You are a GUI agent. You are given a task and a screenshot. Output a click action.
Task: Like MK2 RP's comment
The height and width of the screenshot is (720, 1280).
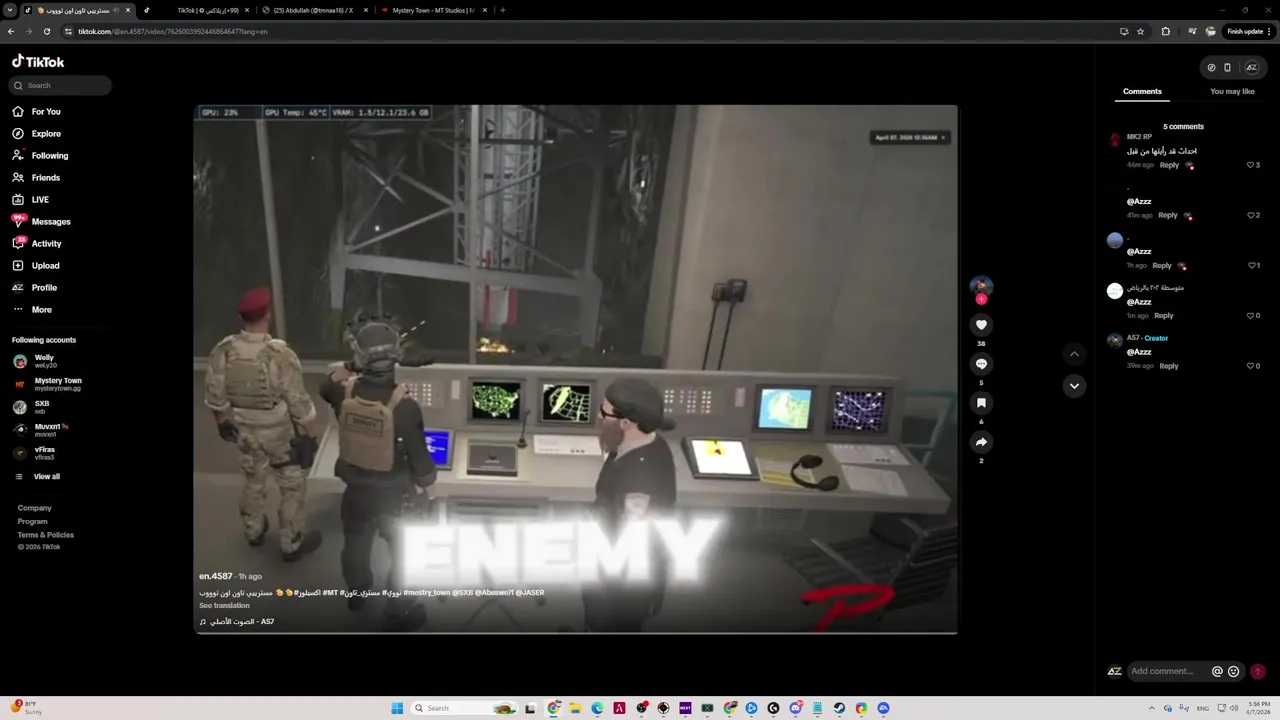[x=1250, y=165]
